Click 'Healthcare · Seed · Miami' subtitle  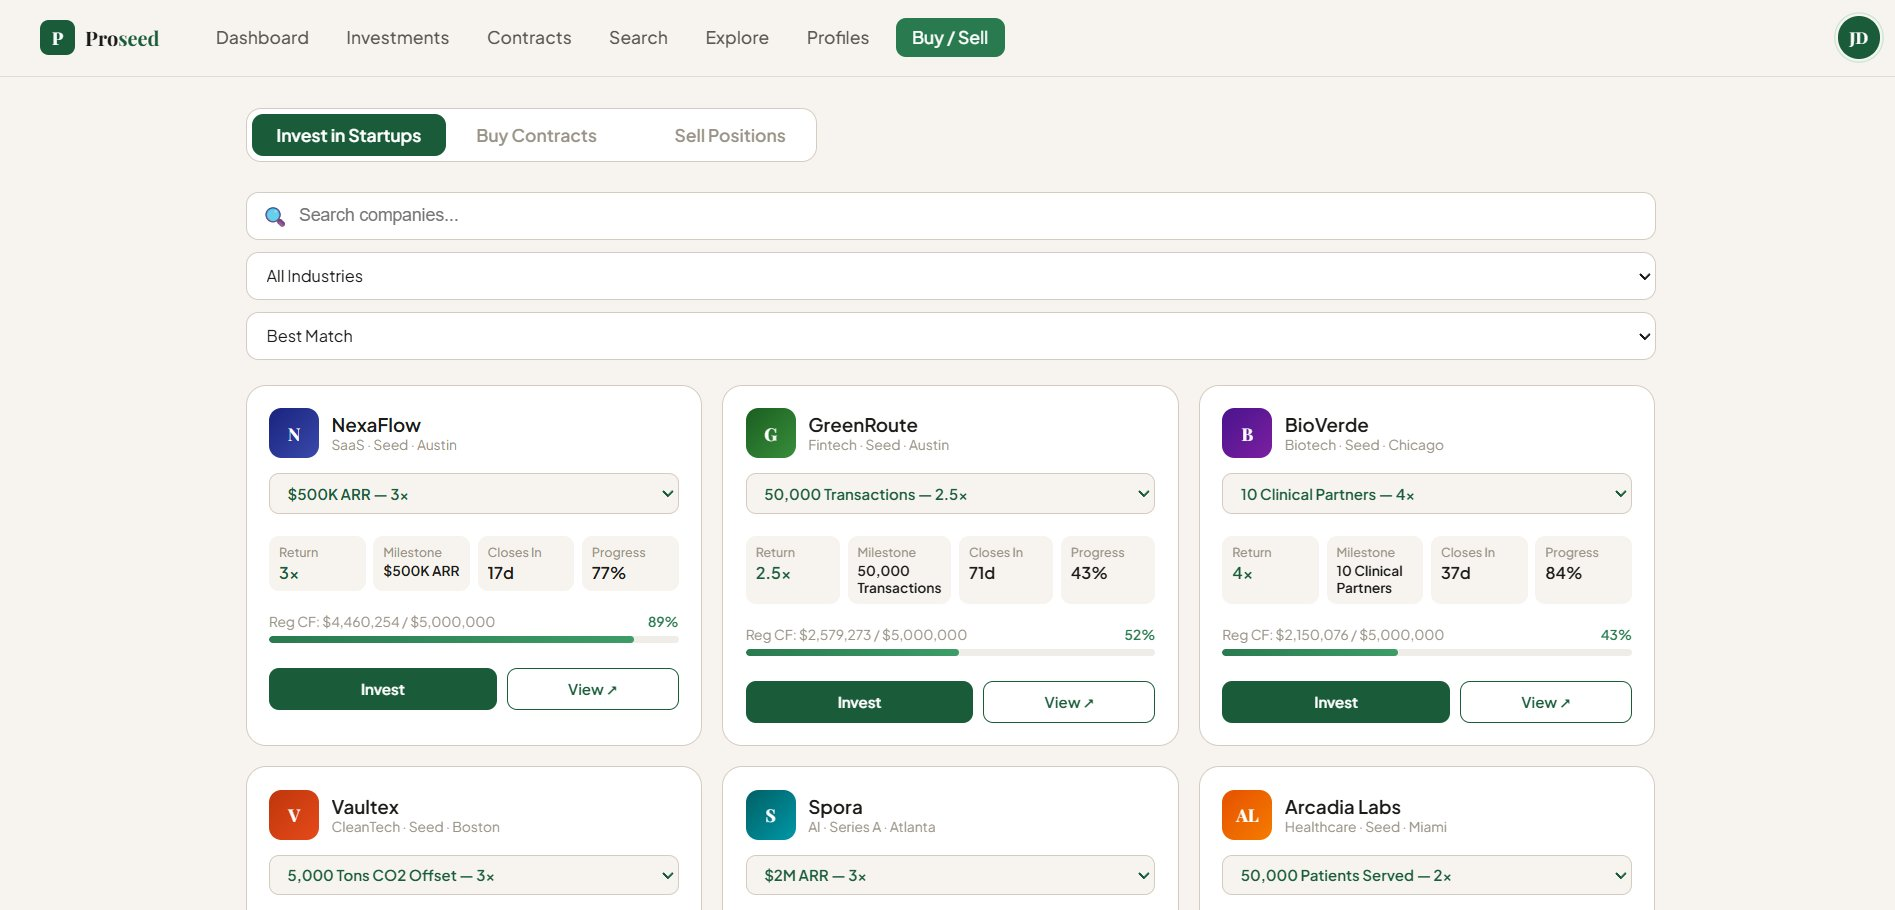click(x=1366, y=827)
